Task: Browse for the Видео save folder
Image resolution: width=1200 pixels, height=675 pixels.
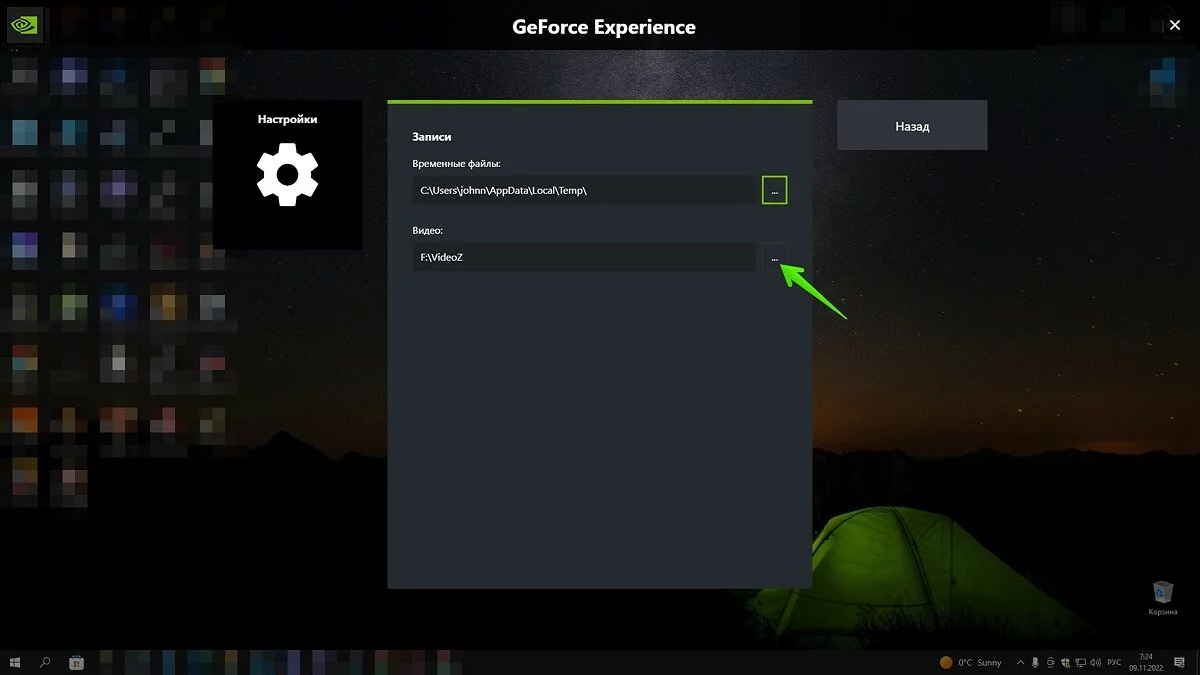Action: click(774, 258)
